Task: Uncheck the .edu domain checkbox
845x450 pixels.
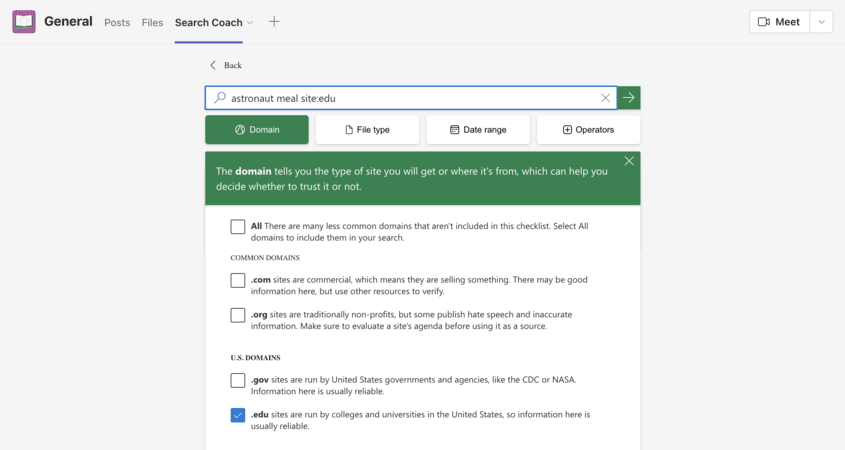Action: [238, 415]
